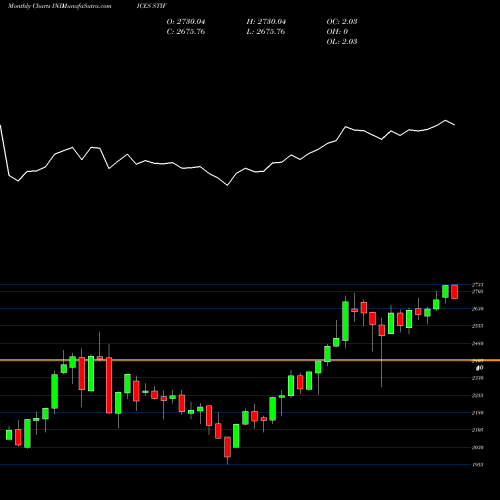
Task: Click the 'OC: 2.03' reading
Action: point(342,22)
